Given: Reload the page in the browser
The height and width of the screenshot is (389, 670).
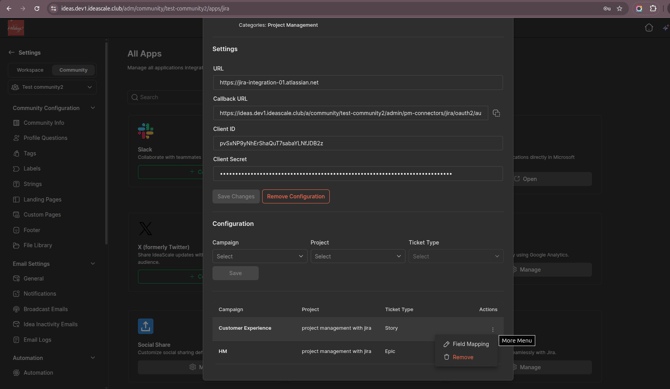Looking at the screenshot, I should pos(37,9).
